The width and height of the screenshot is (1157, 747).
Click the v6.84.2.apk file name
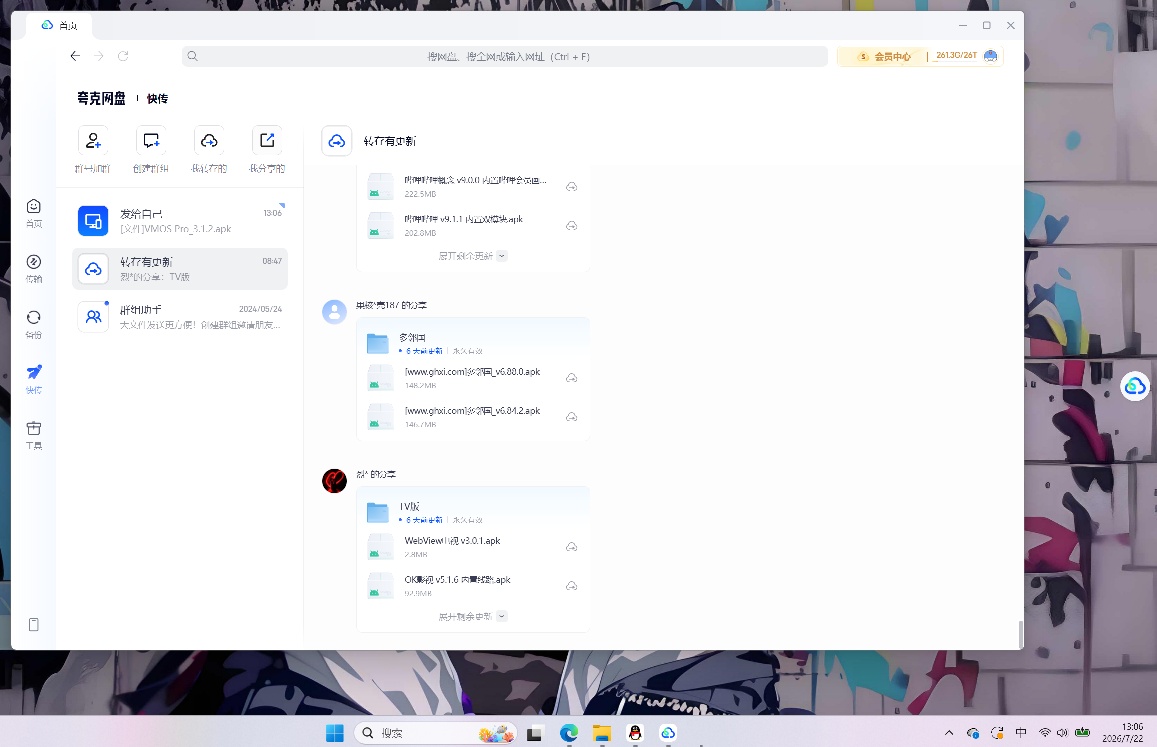[472, 410]
